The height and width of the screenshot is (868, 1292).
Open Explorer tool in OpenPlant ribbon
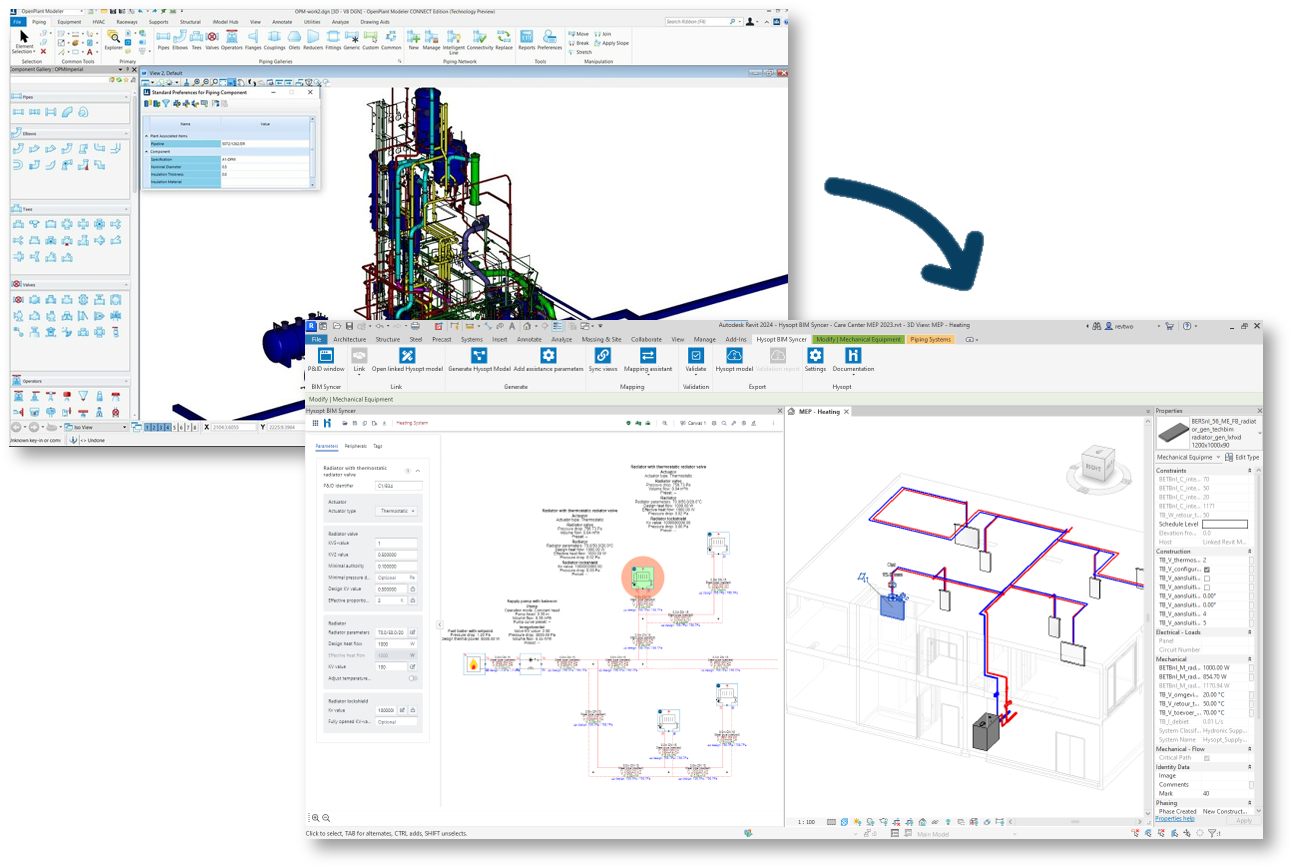click(x=114, y=39)
